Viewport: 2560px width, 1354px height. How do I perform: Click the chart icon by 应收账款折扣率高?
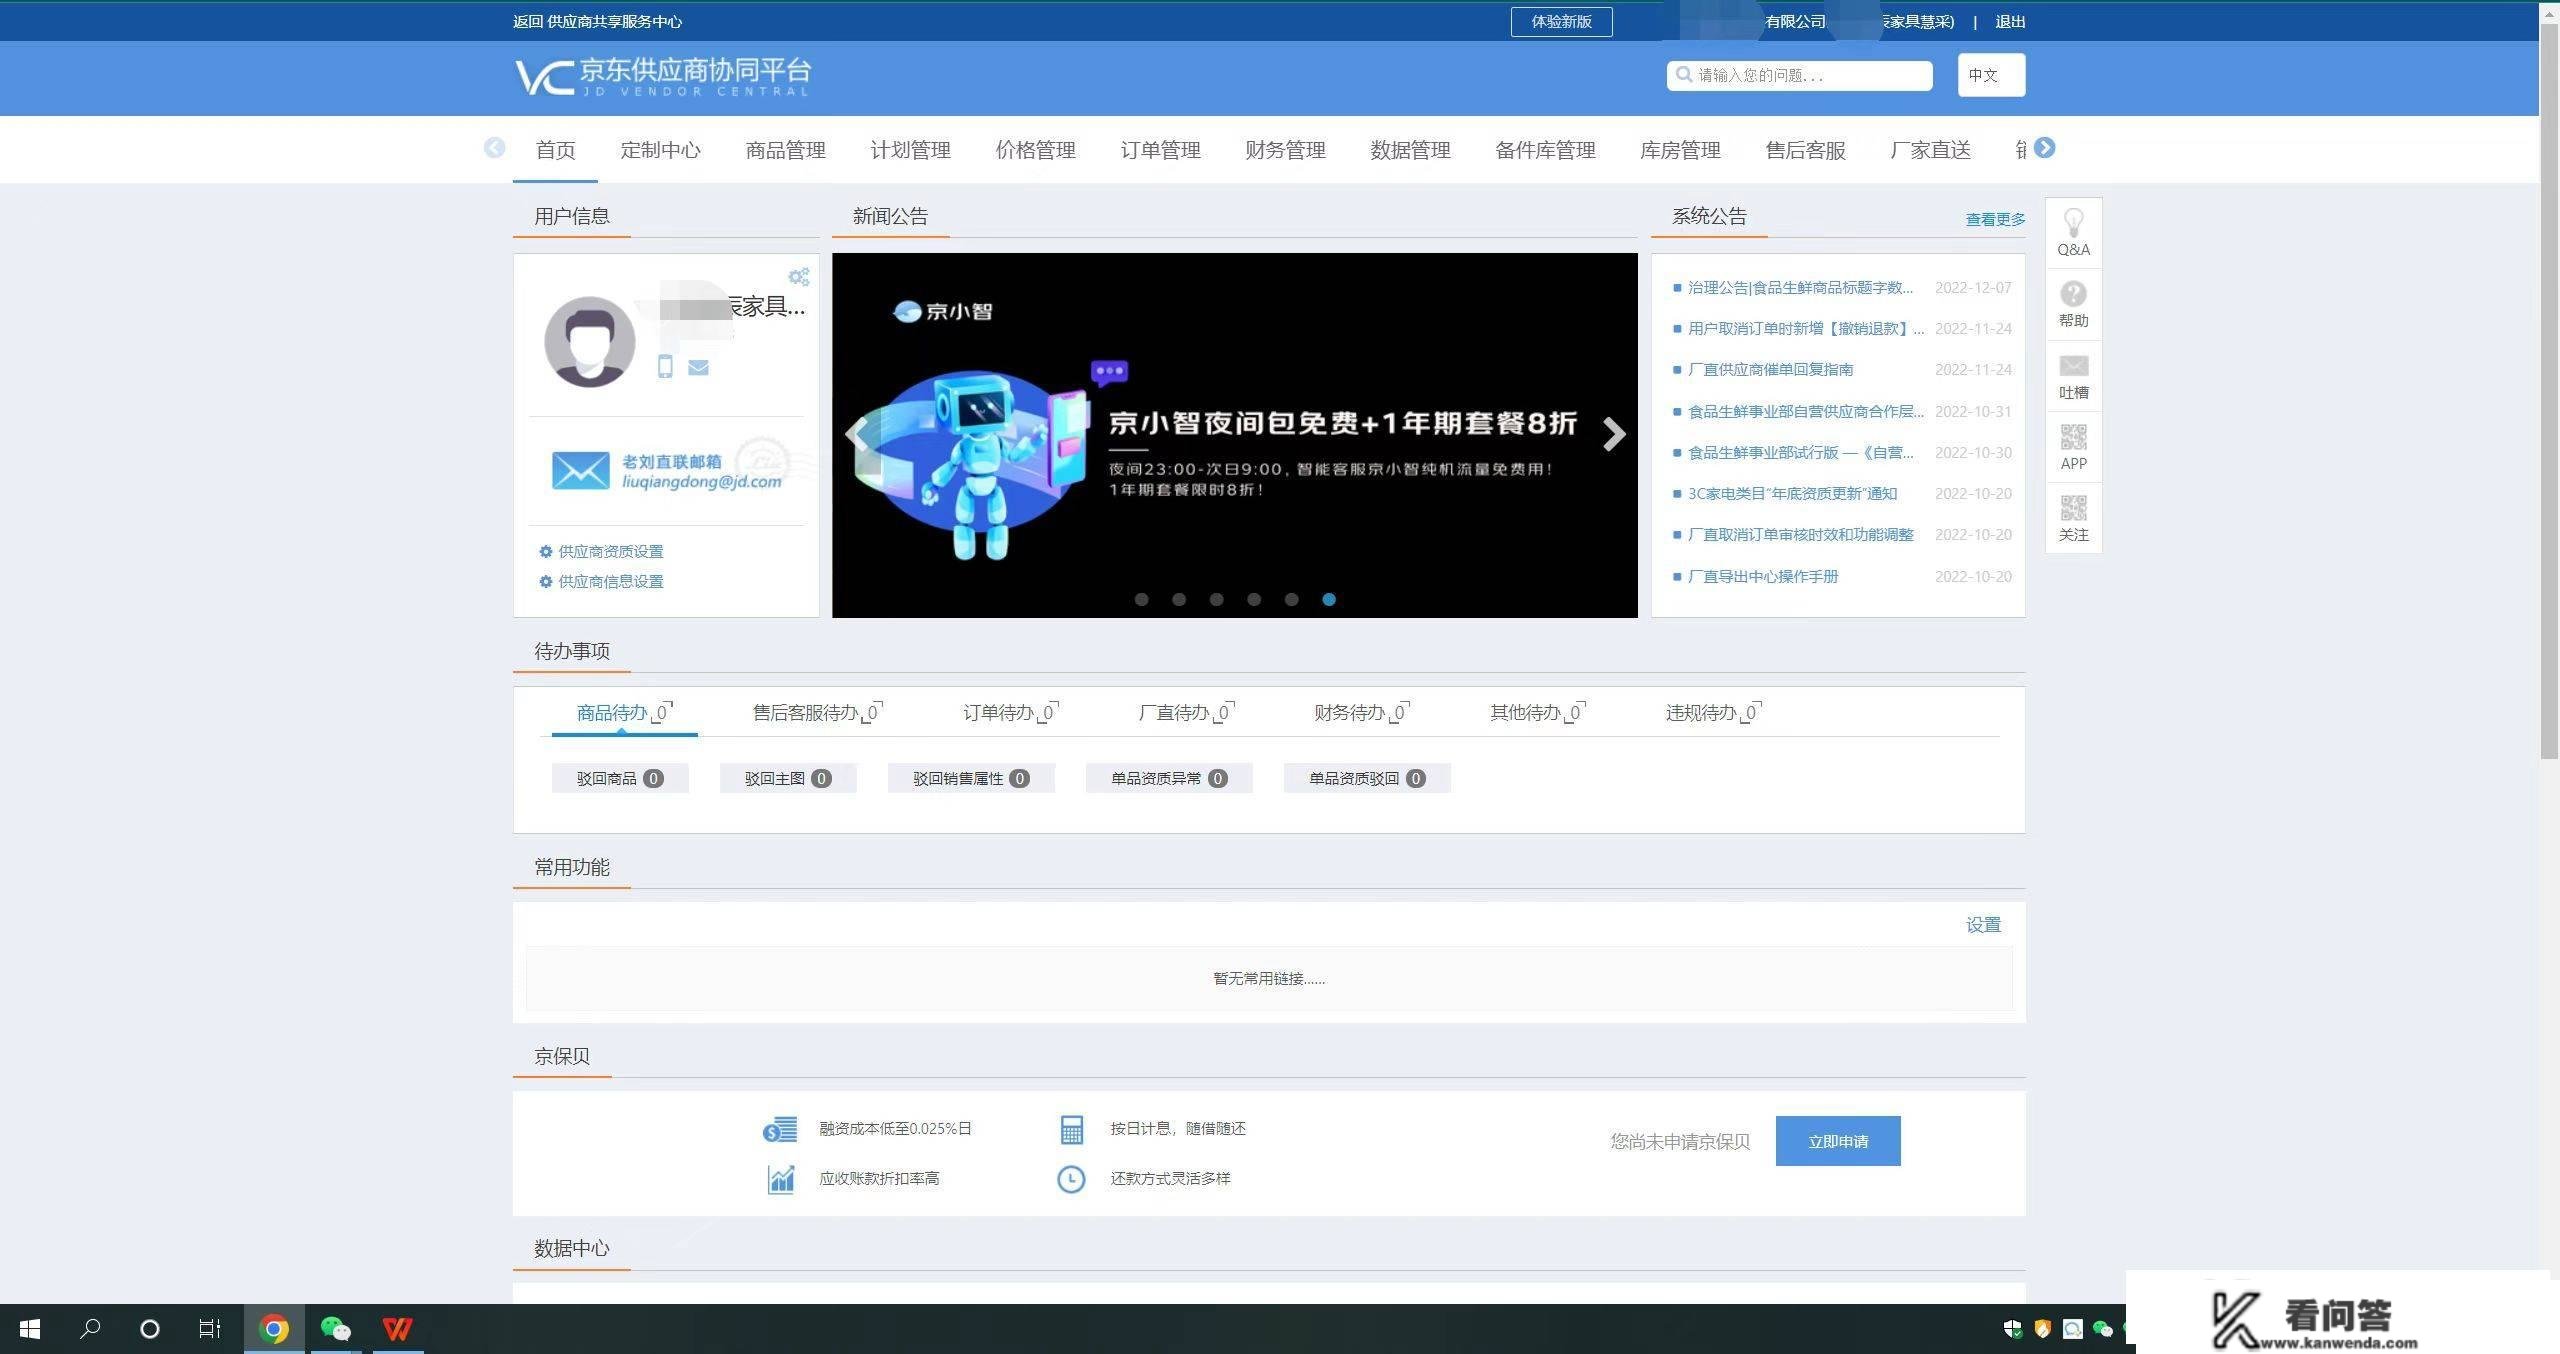[780, 1179]
